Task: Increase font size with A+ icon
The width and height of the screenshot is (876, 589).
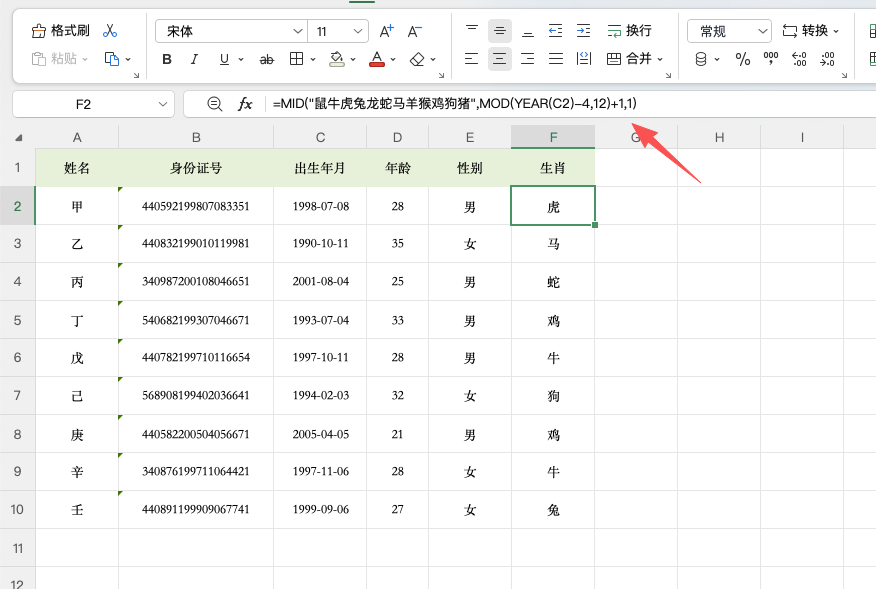Action: click(x=387, y=31)
